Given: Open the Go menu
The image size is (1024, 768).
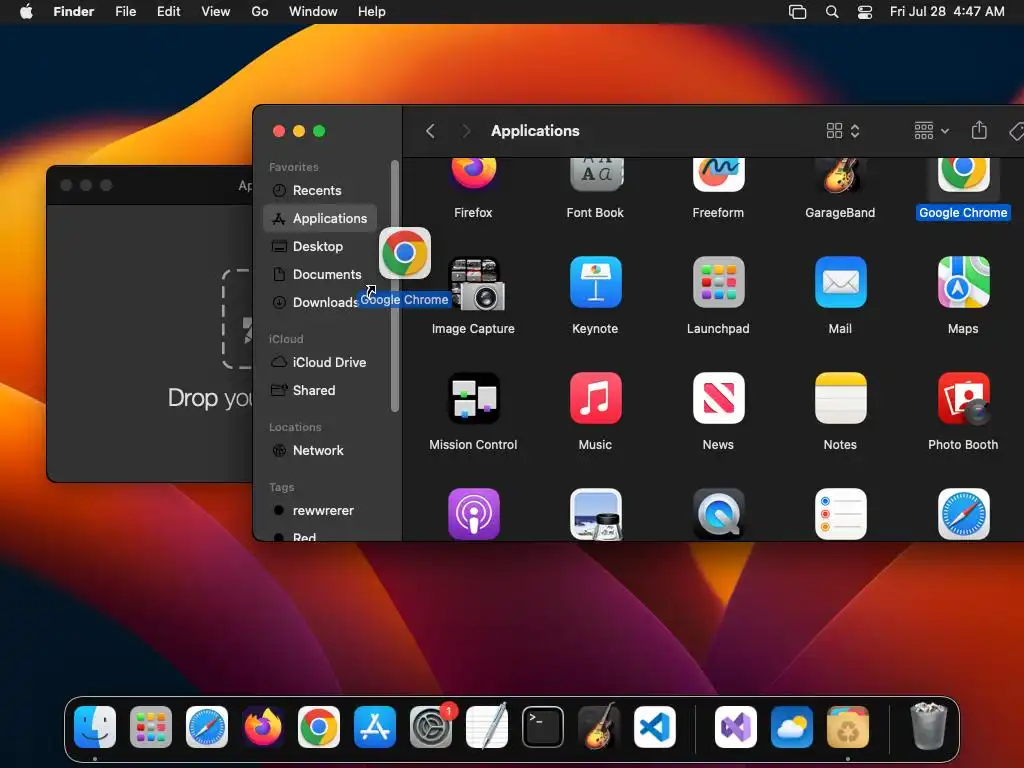Looking at the screenshot, I should click(x=260, y=12).
